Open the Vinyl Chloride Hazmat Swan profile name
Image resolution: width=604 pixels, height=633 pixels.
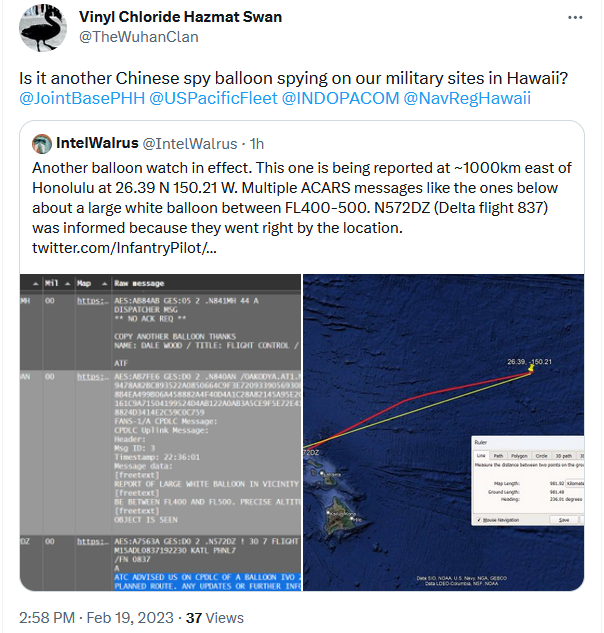180,17
